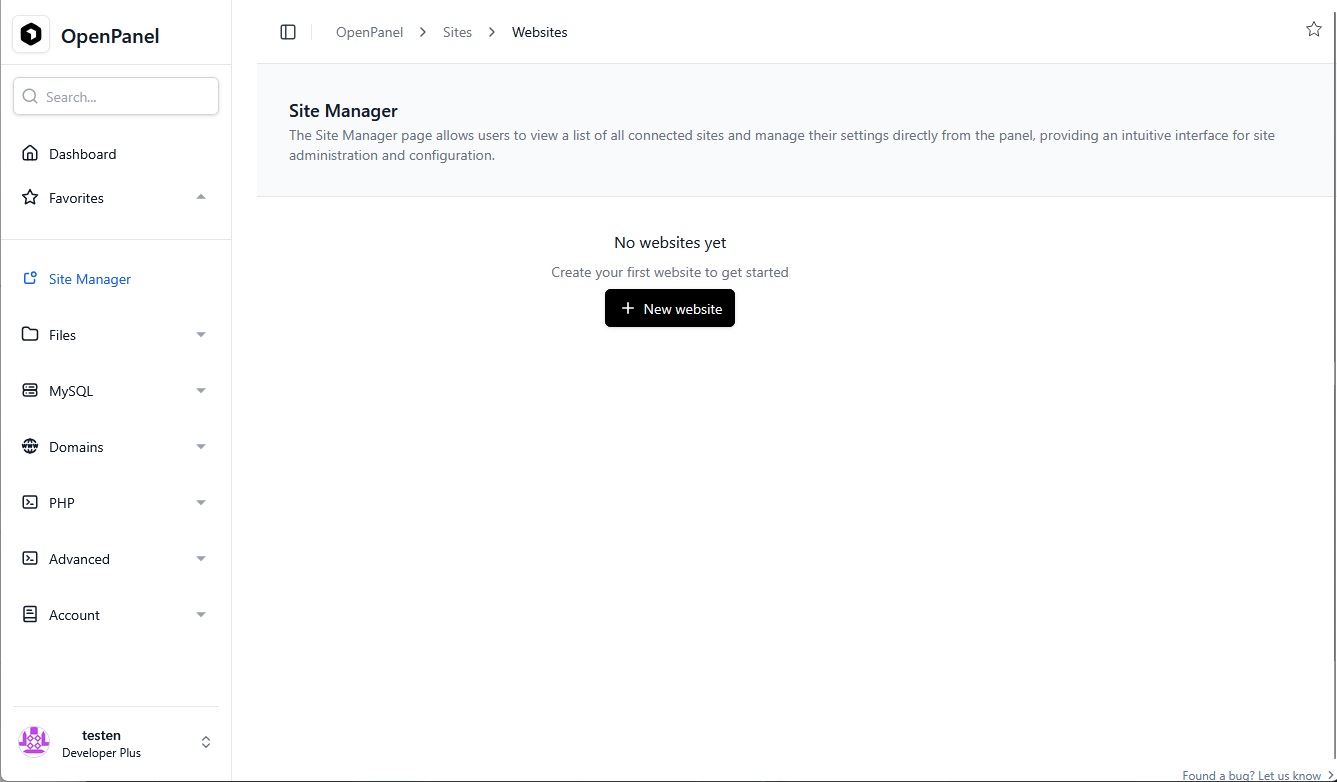The height and width of the screenshot is (782, 1337).
Task: Select the PHP menu label
Action: 62,503
